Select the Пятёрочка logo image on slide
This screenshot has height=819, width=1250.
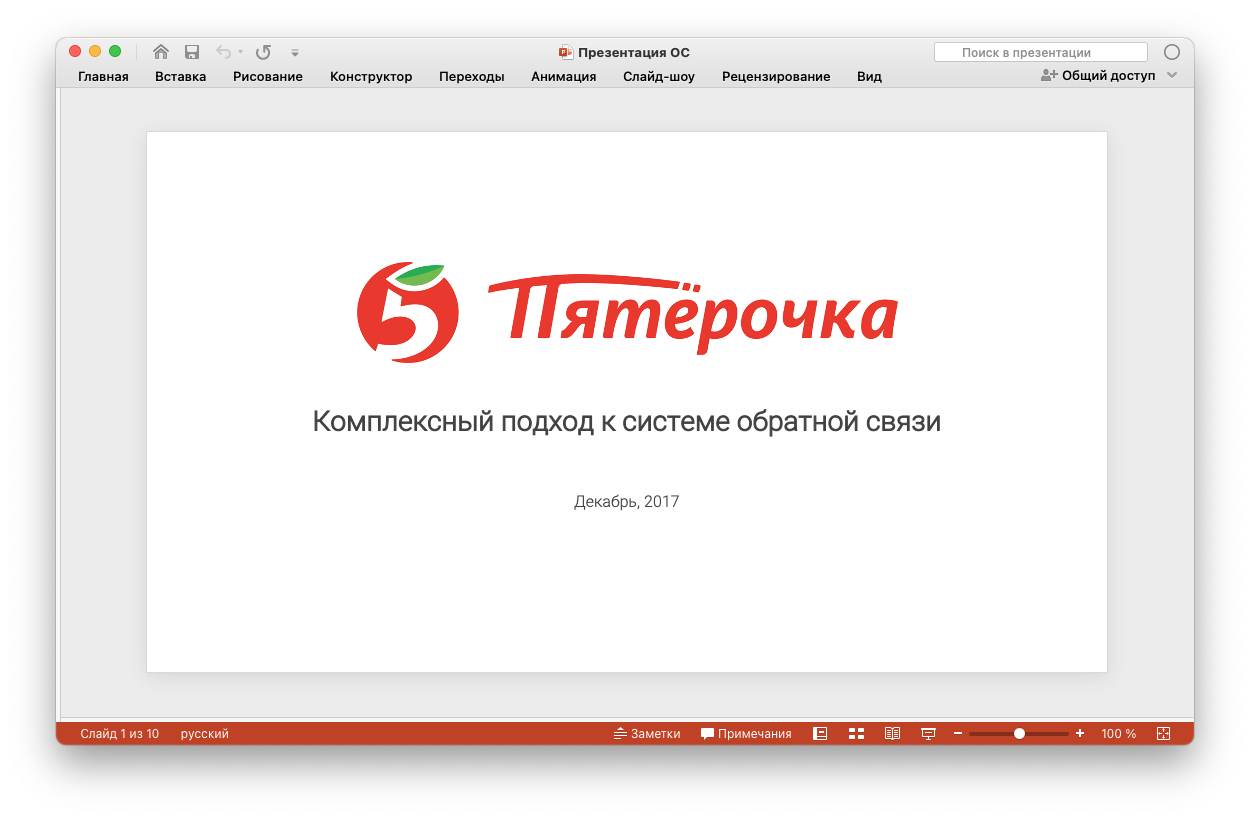627,312
